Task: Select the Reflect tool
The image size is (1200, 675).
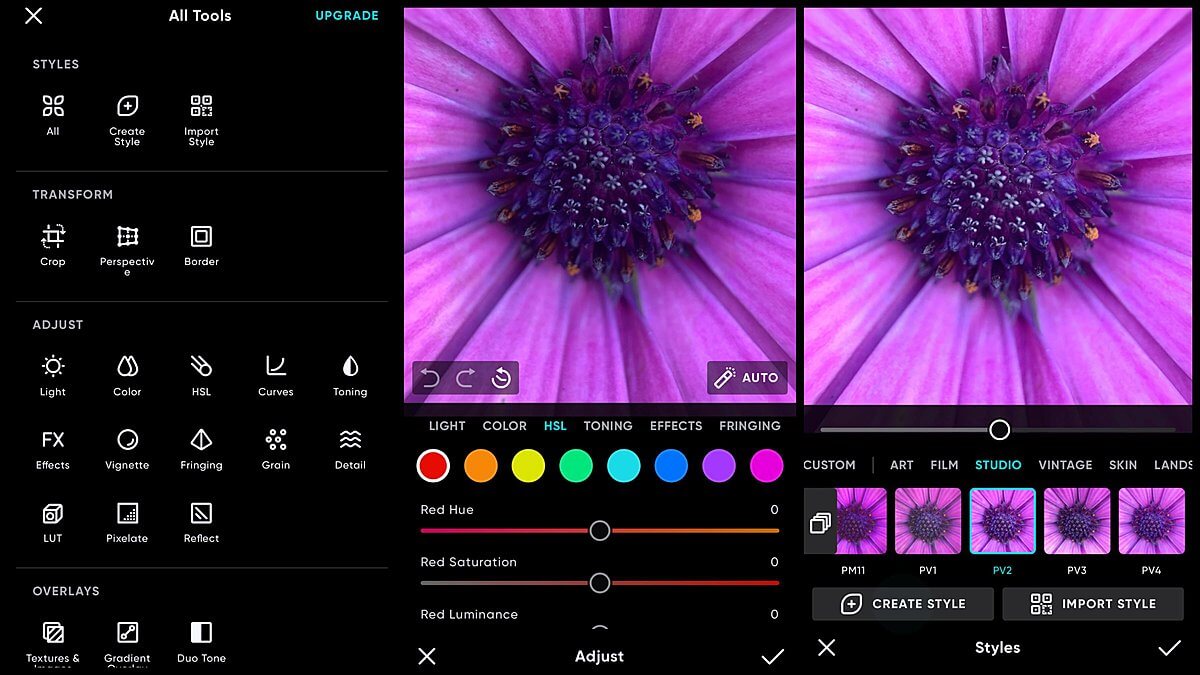Action: (200, 521)
